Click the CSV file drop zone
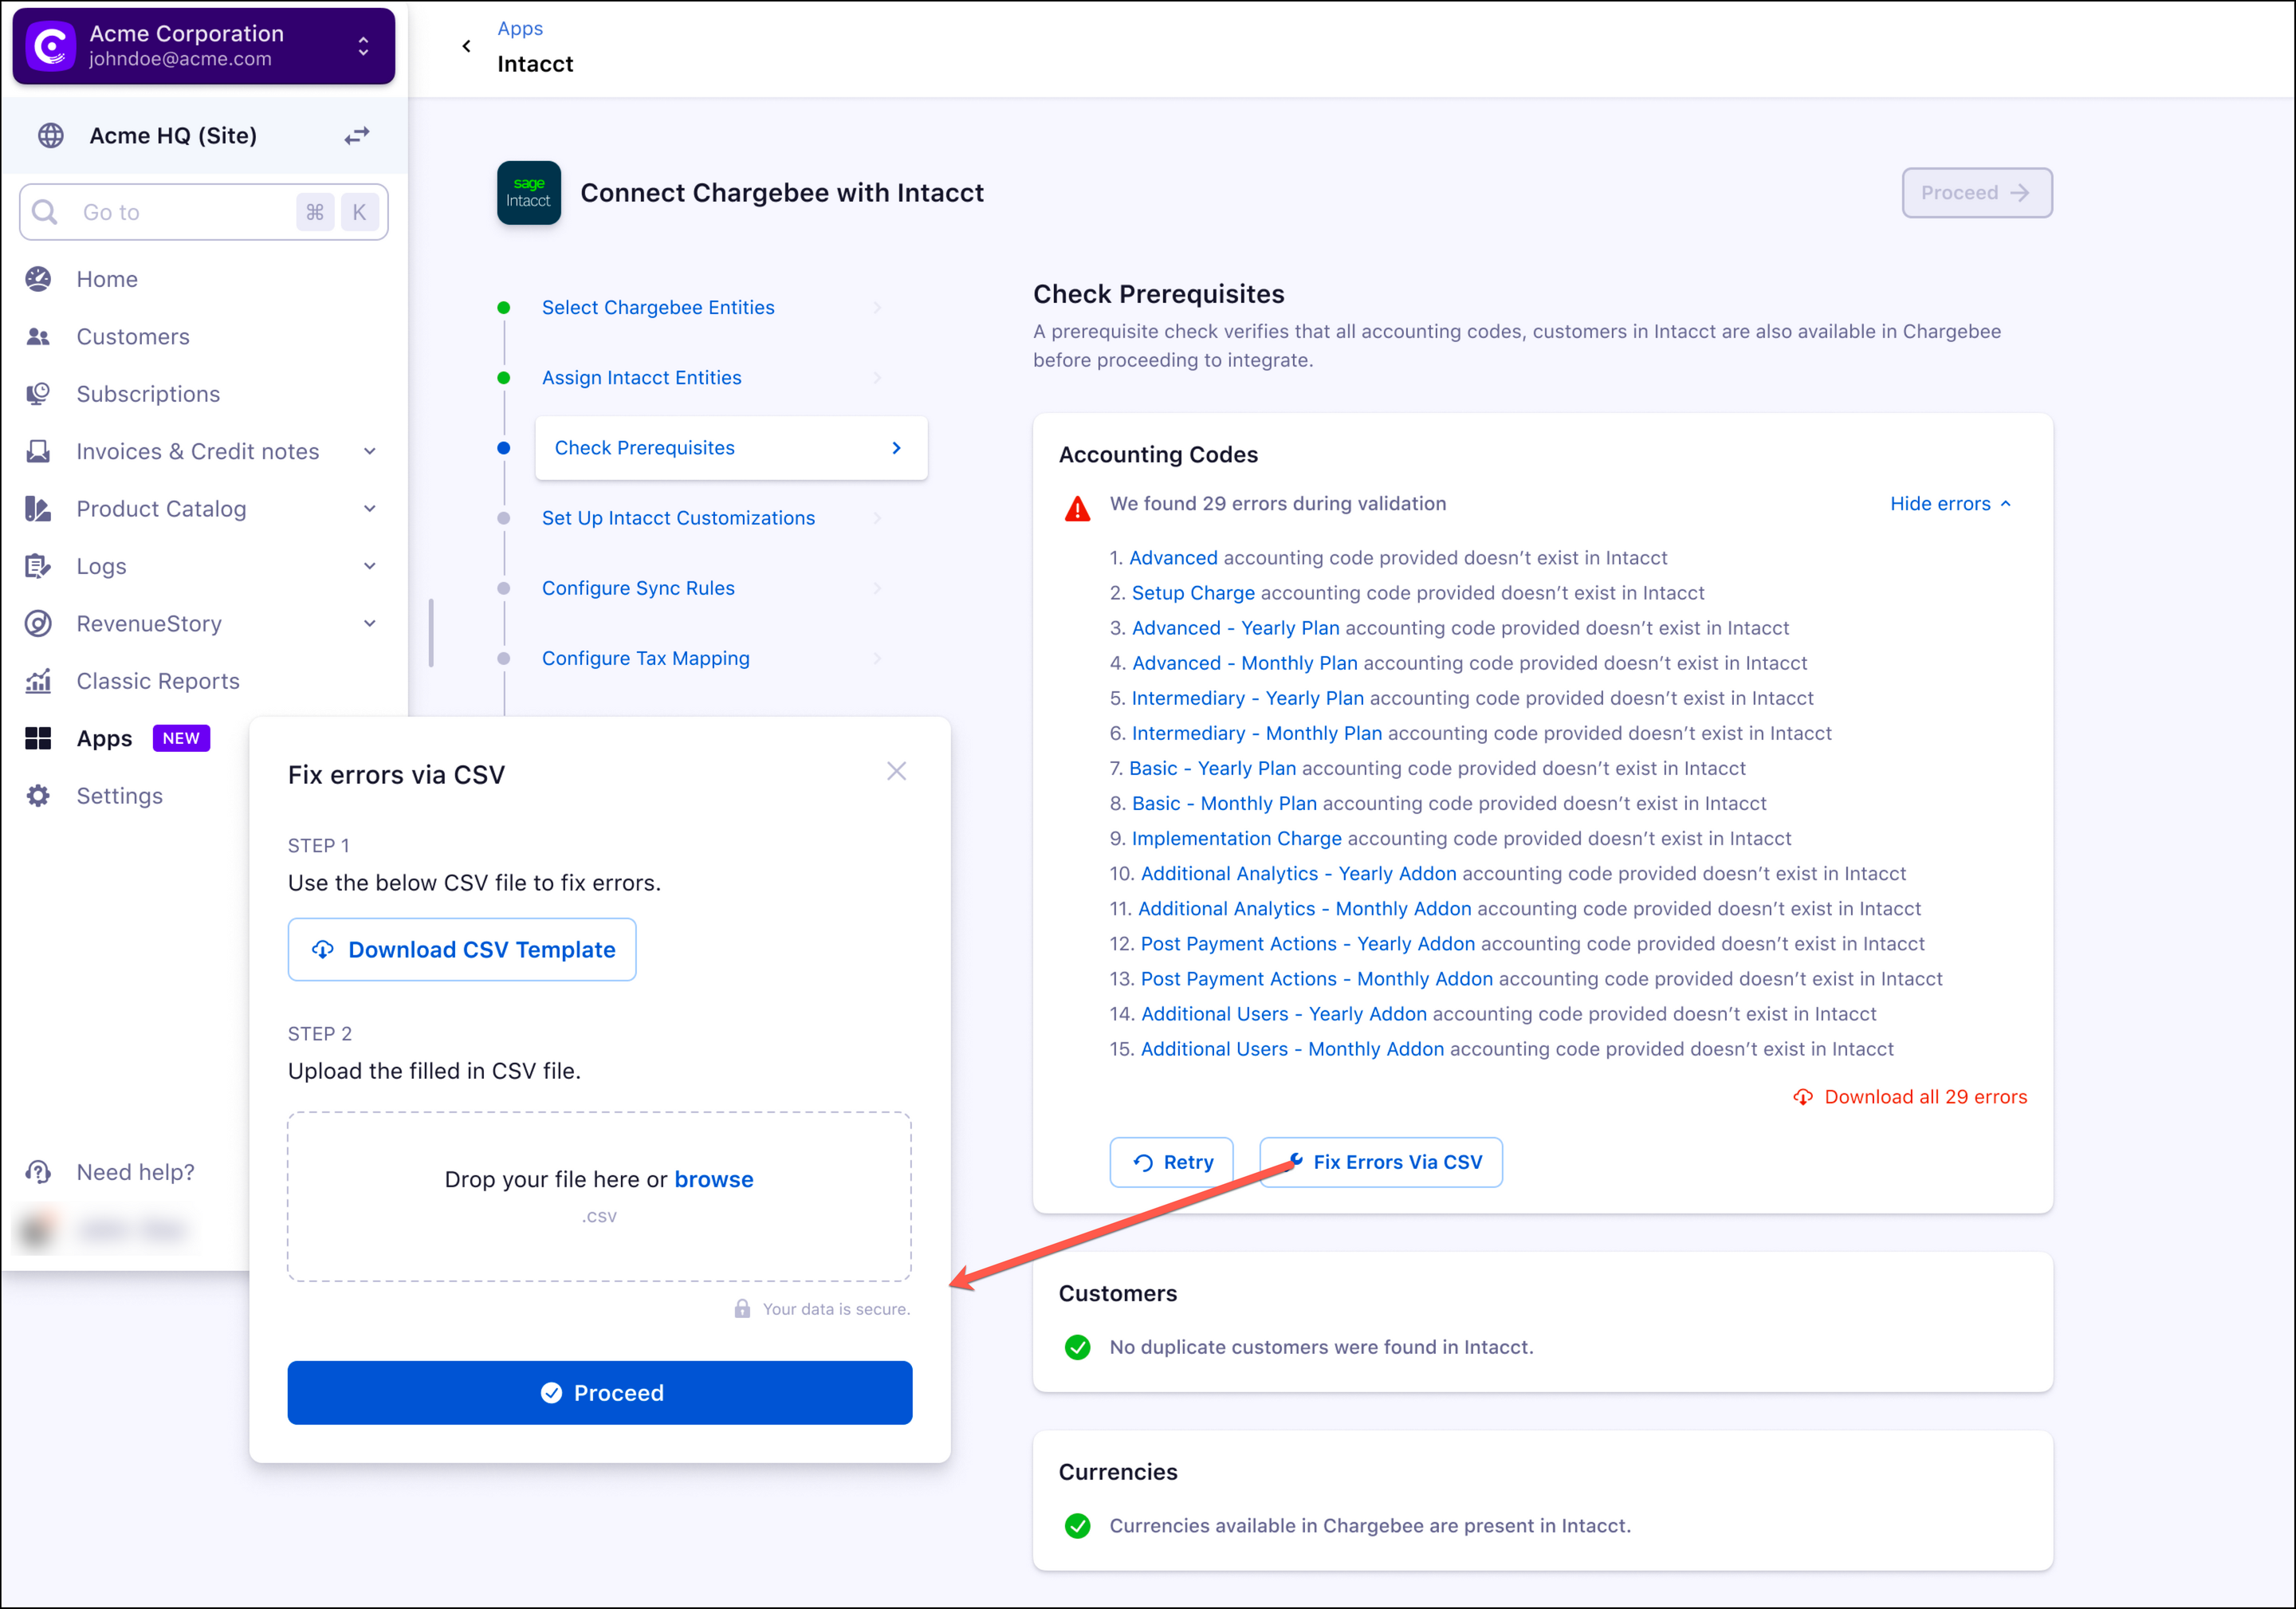 [599, 1196]
